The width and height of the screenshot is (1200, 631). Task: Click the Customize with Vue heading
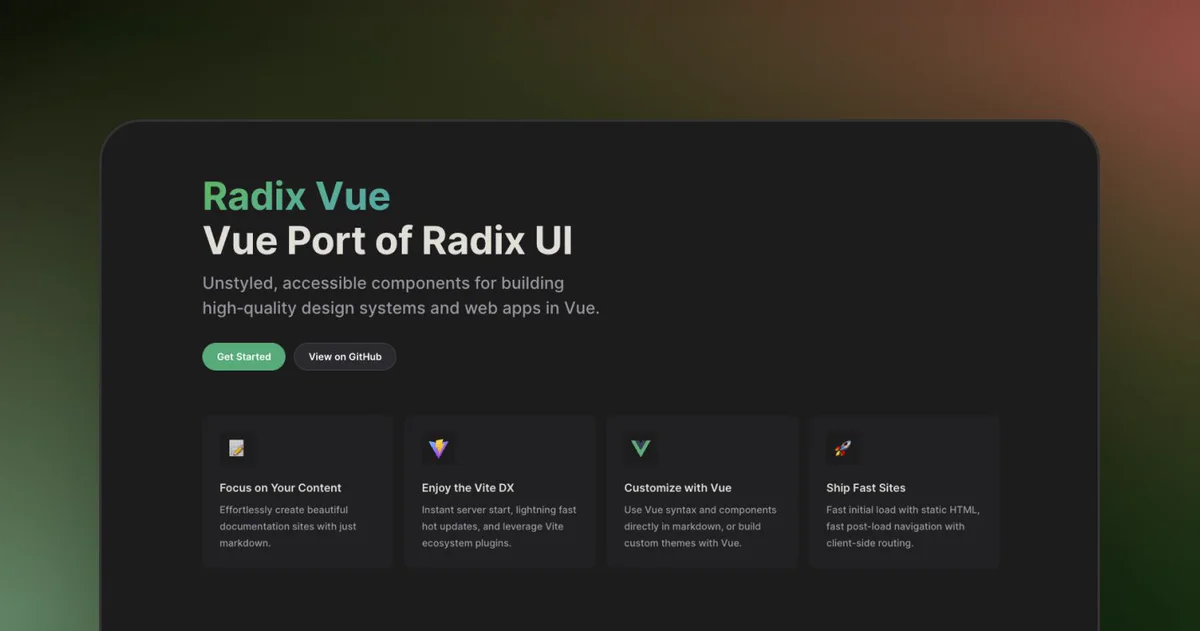678,488
